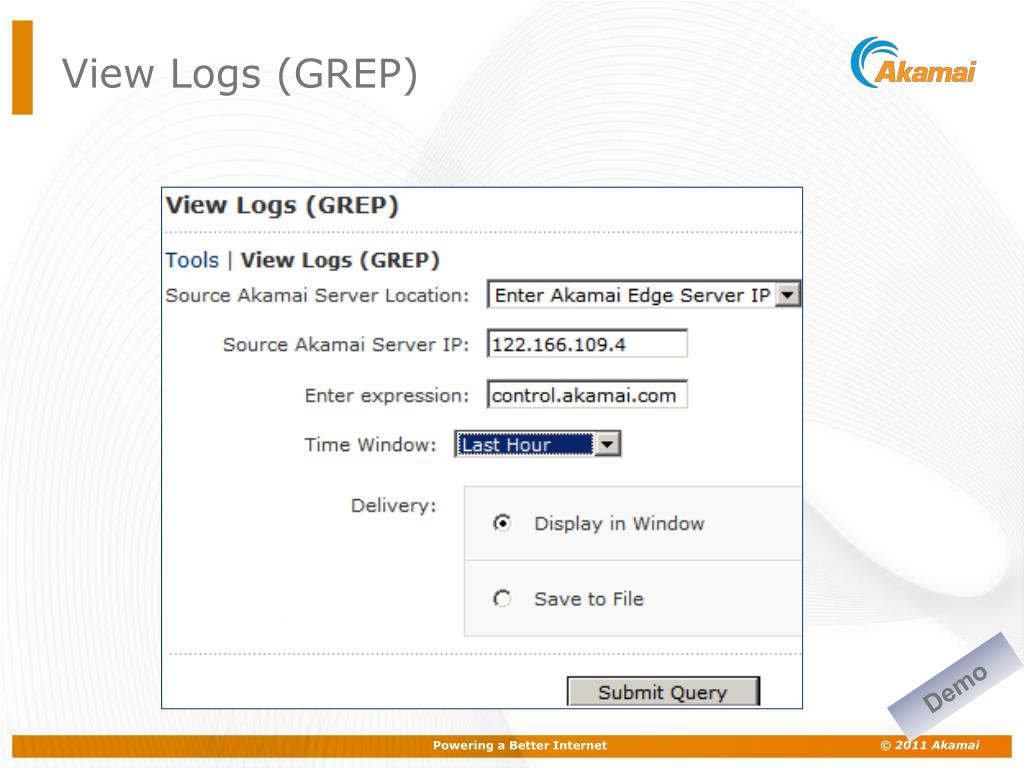Click the Akamai logo
Screen dimensions: 1024x768
tap(914, 63)
